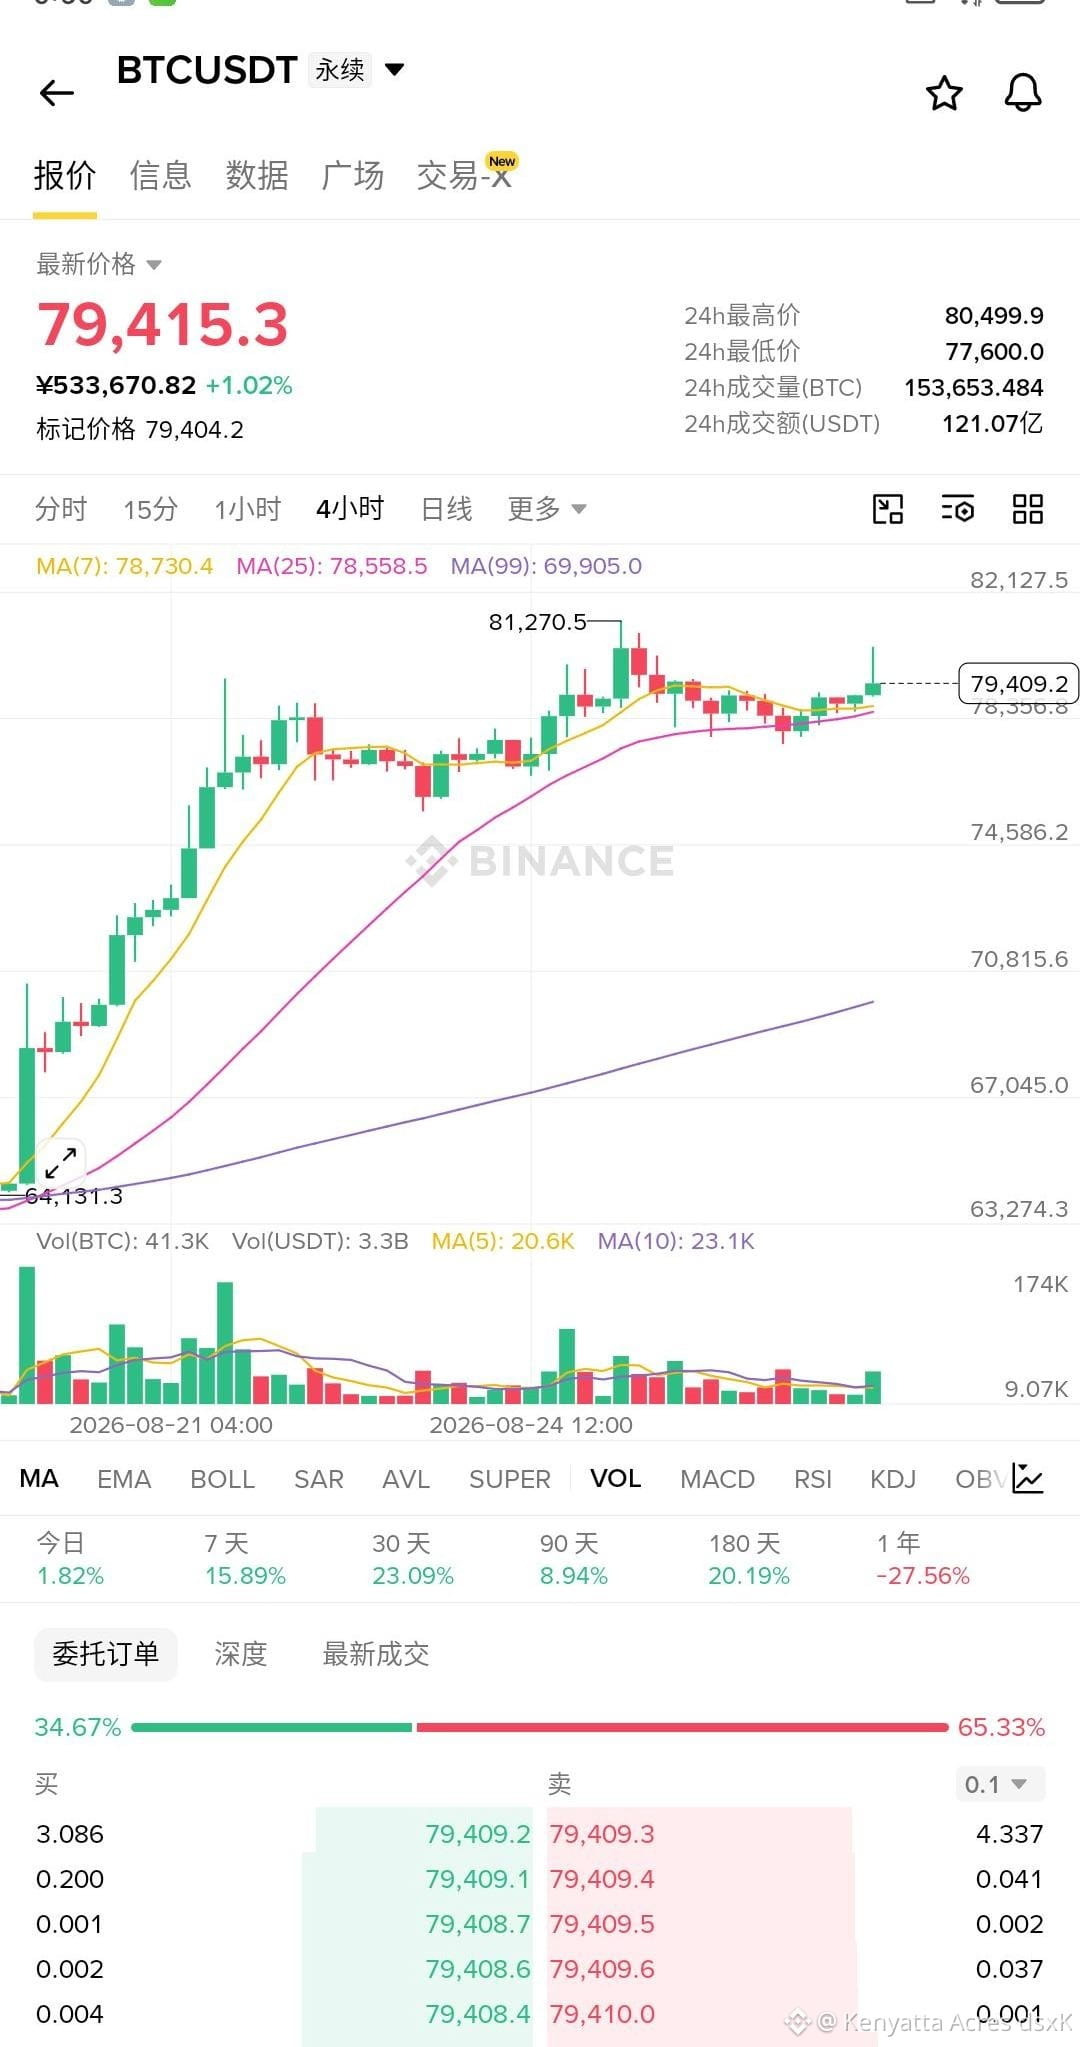Select ask price 79,409.6
The width and height of the screenshot is (1080, 2047).
[602, 1969]
